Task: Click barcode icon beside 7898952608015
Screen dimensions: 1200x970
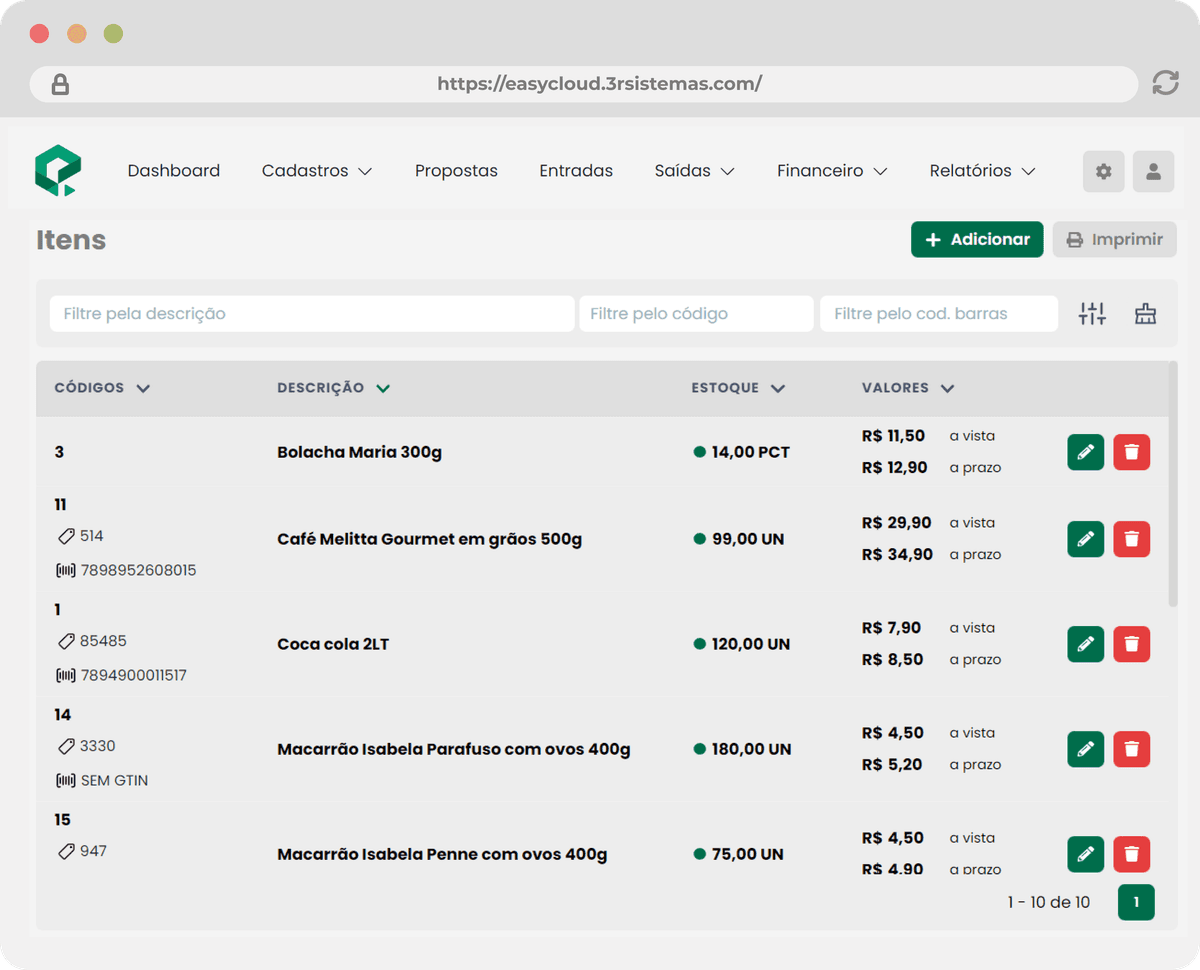Action: [x=65, y=571]
